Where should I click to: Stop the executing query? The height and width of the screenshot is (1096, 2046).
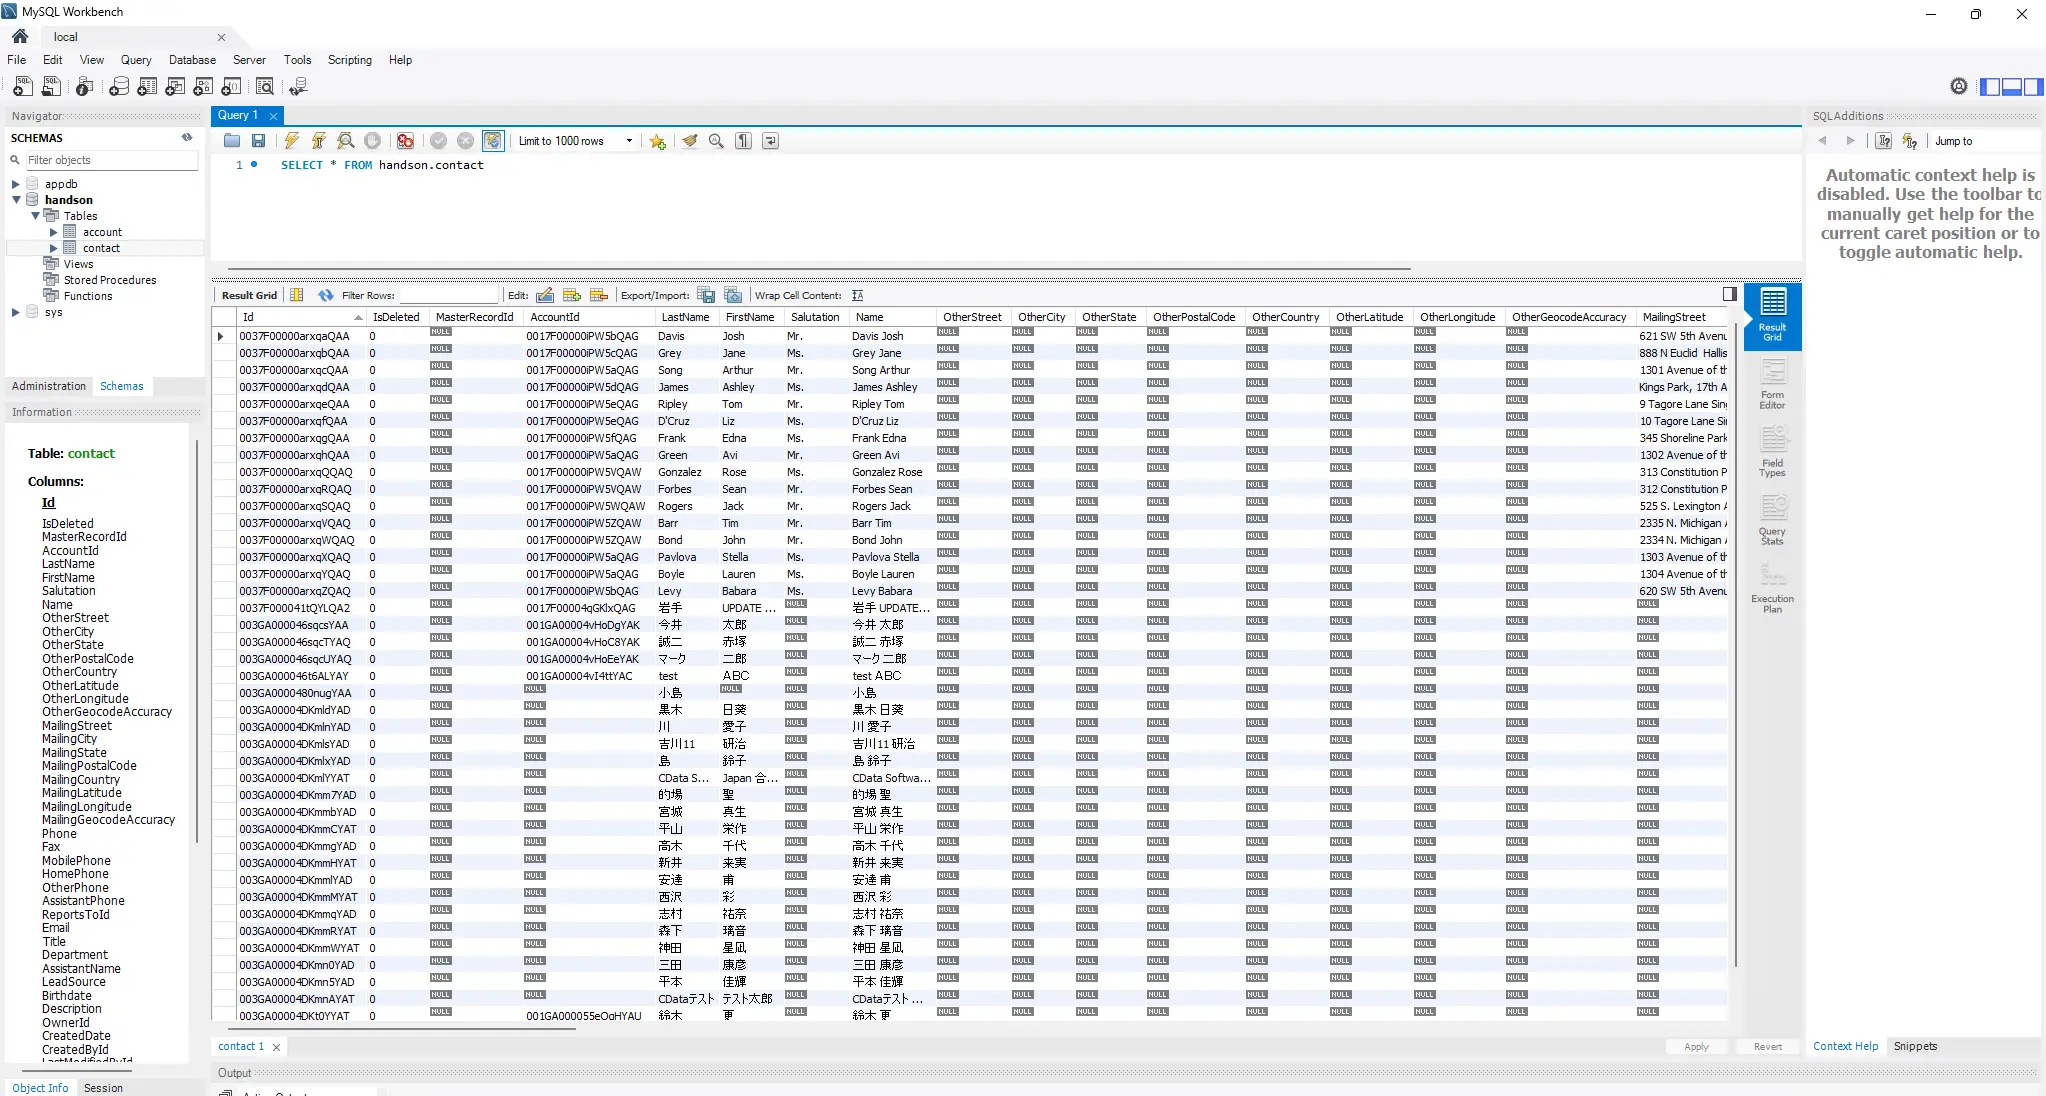373,141
